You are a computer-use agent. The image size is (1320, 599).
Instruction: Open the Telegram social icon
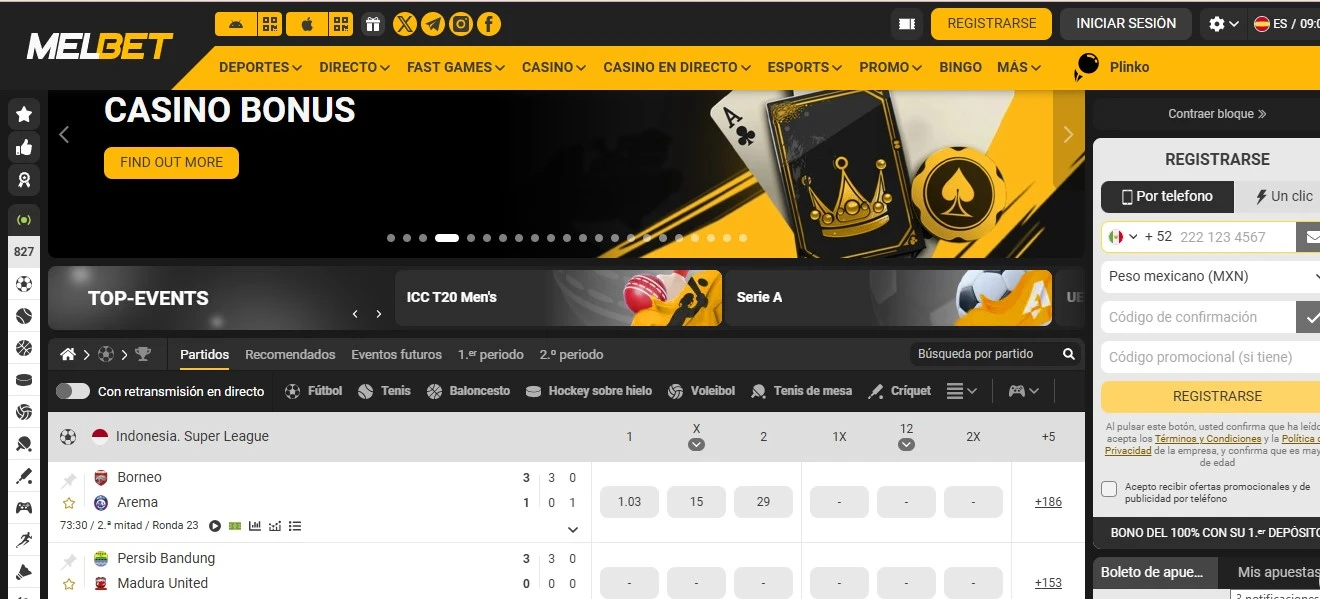433,24
